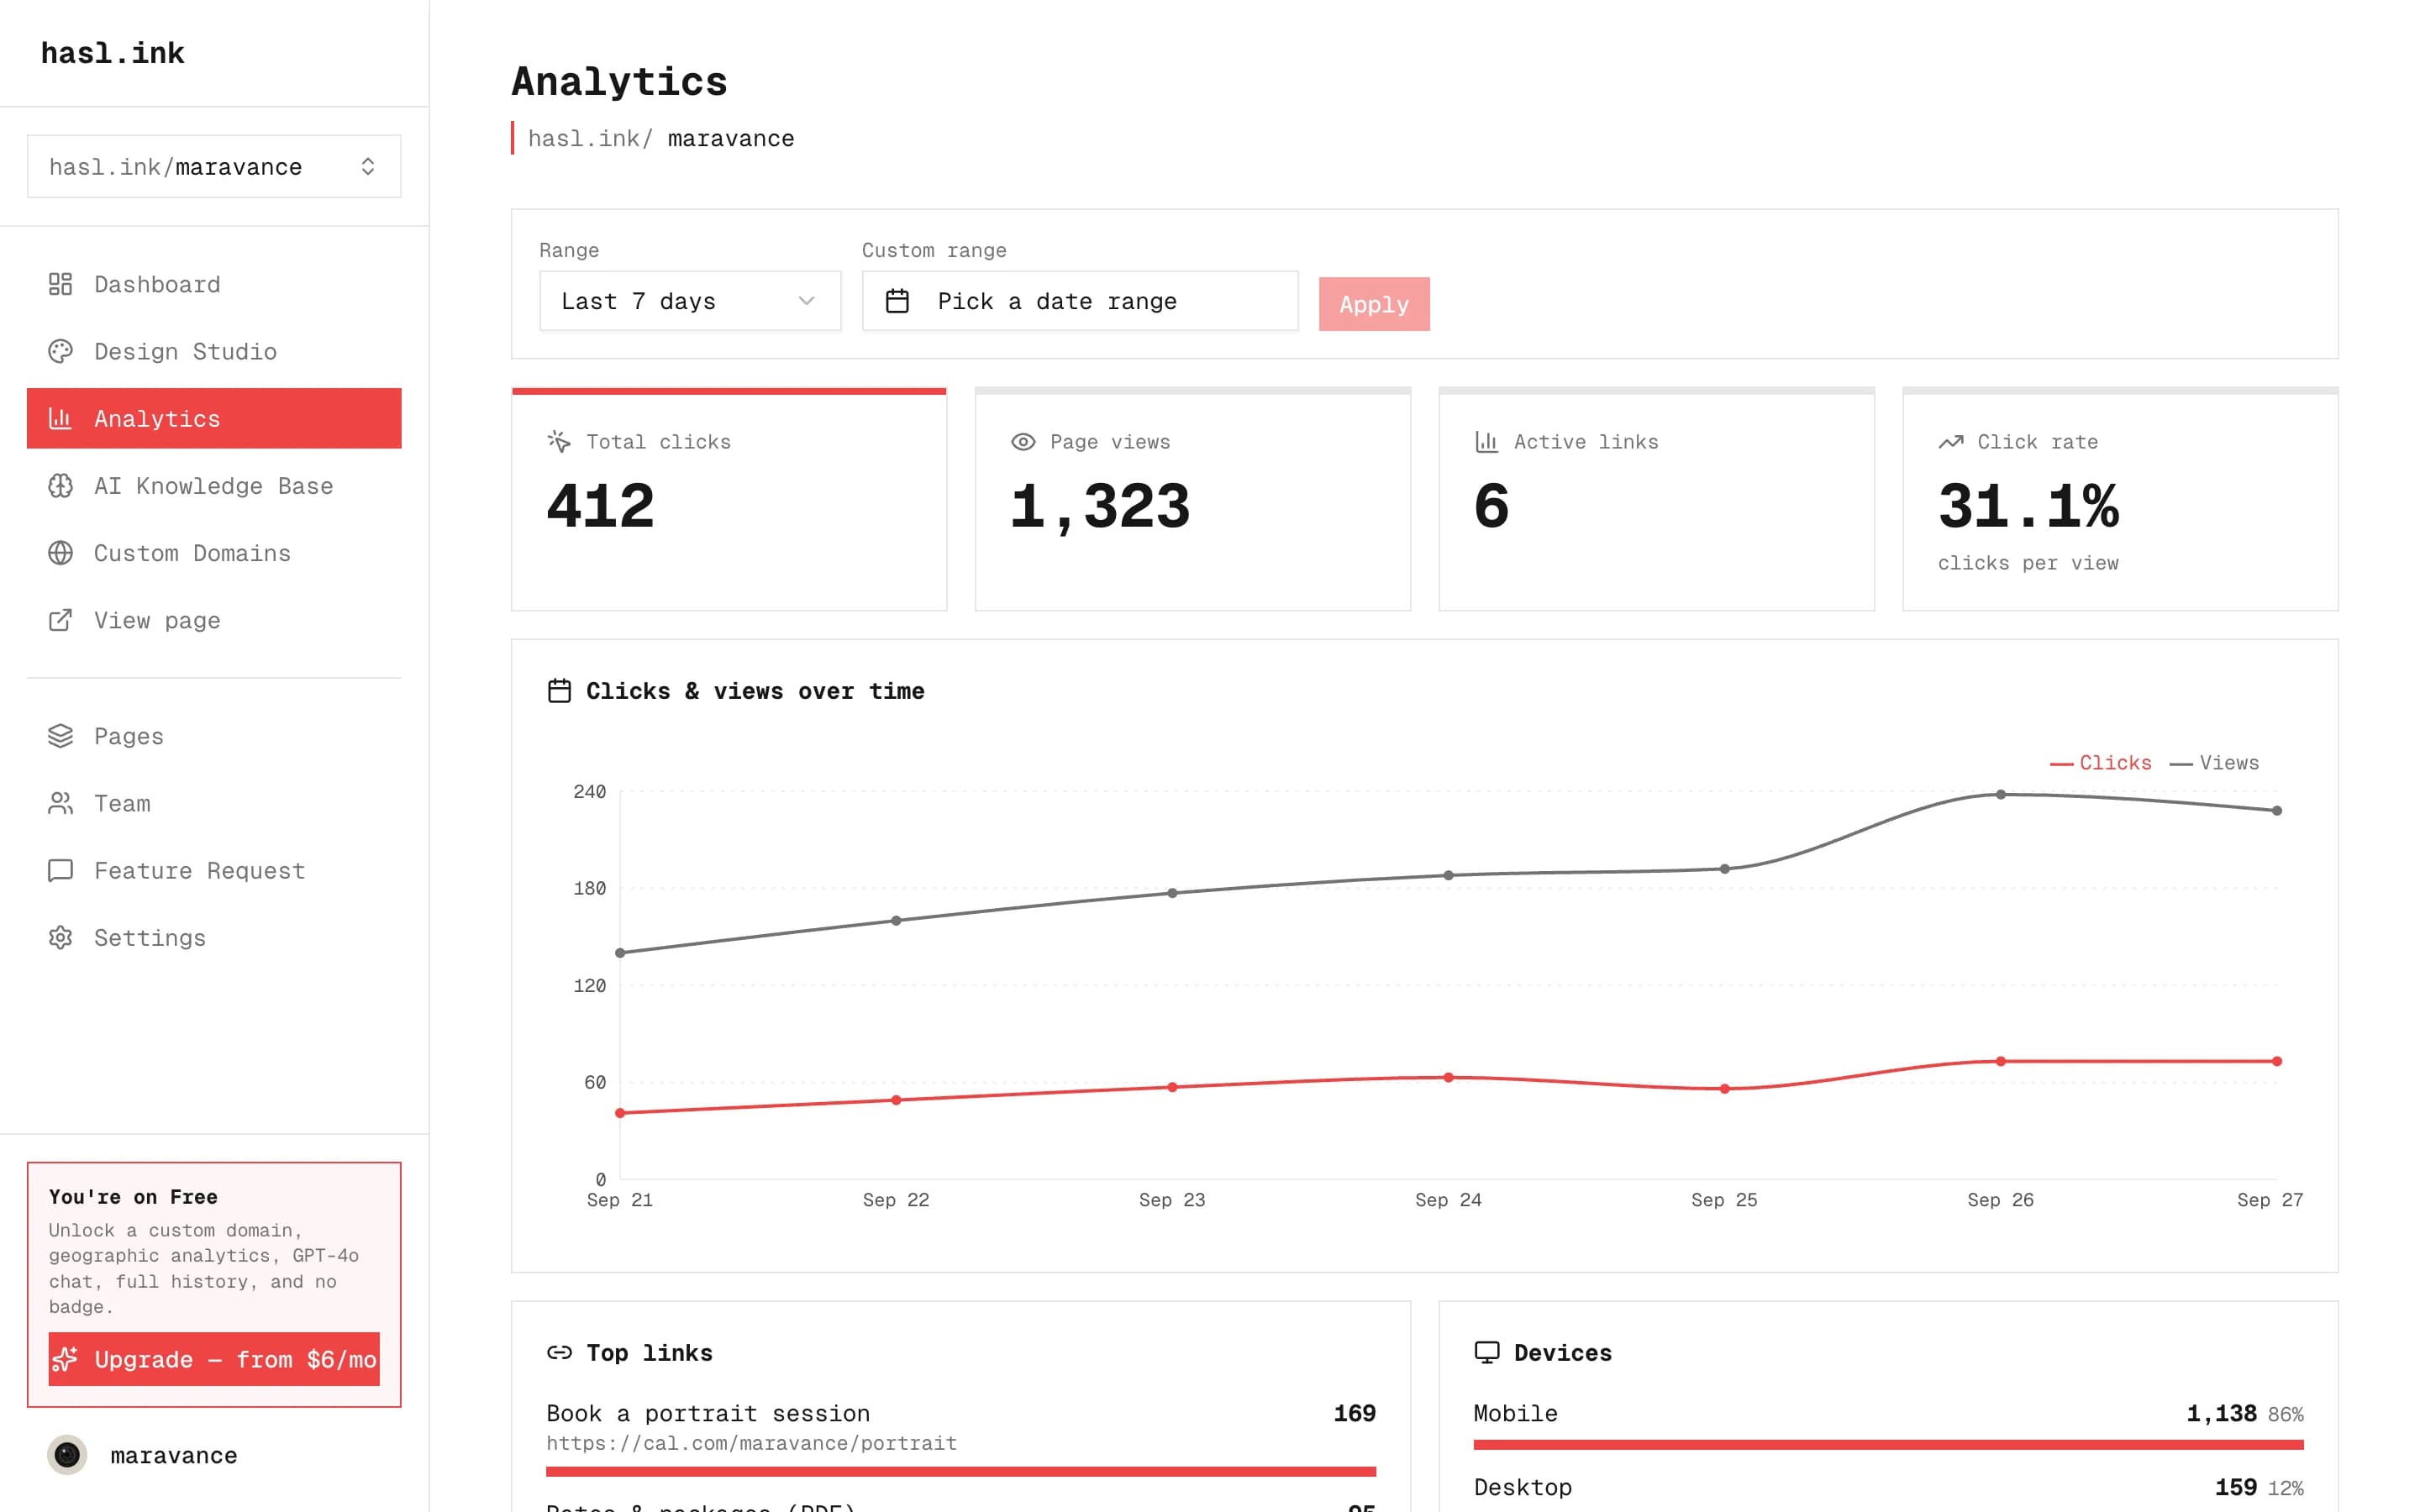Open the Feature Request sidebar item

214,870
